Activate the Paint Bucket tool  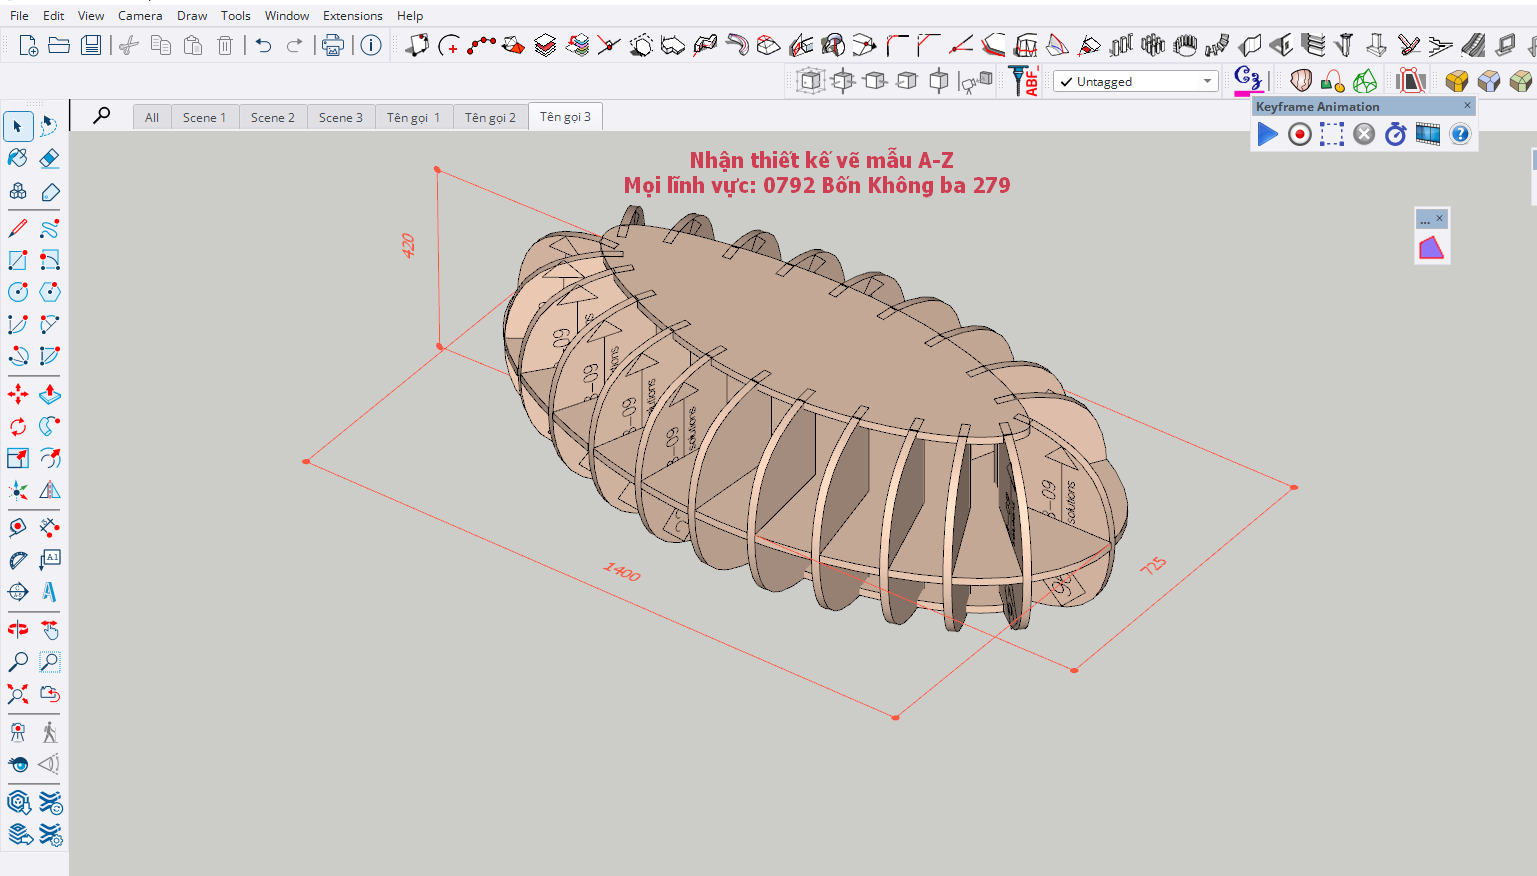point(18,158)
